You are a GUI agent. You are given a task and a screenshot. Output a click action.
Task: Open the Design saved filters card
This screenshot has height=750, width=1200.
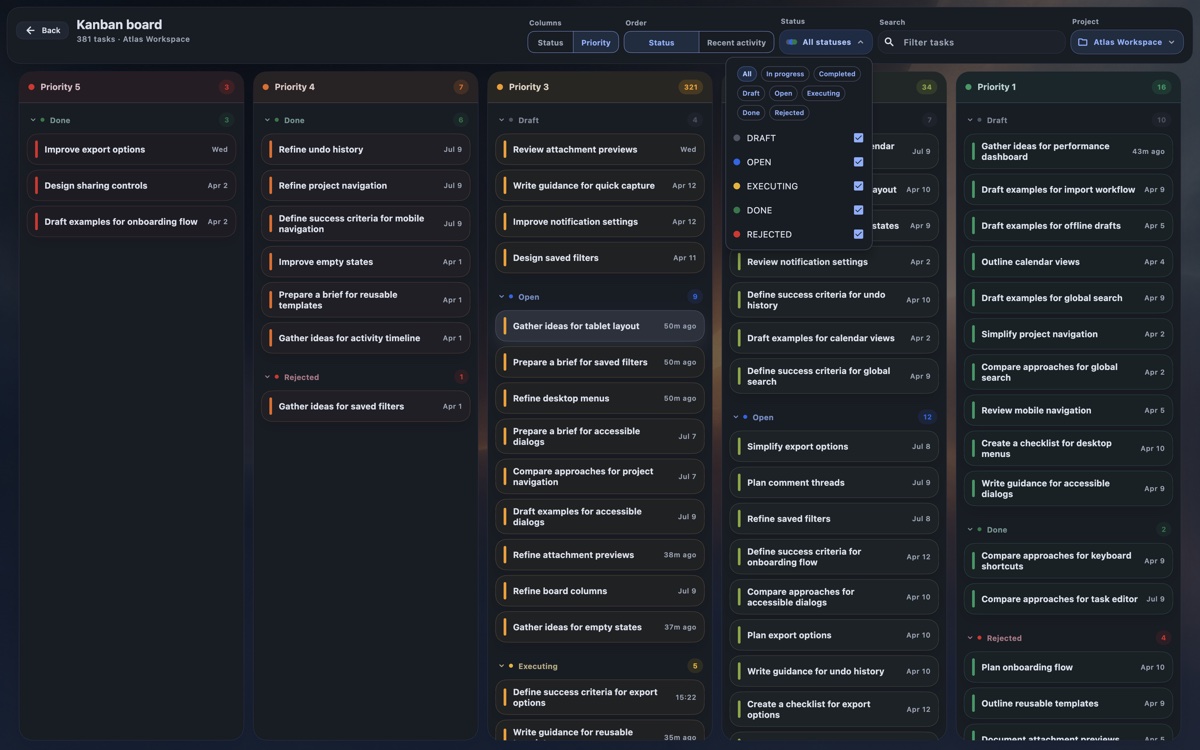click(x=599, y=258)
